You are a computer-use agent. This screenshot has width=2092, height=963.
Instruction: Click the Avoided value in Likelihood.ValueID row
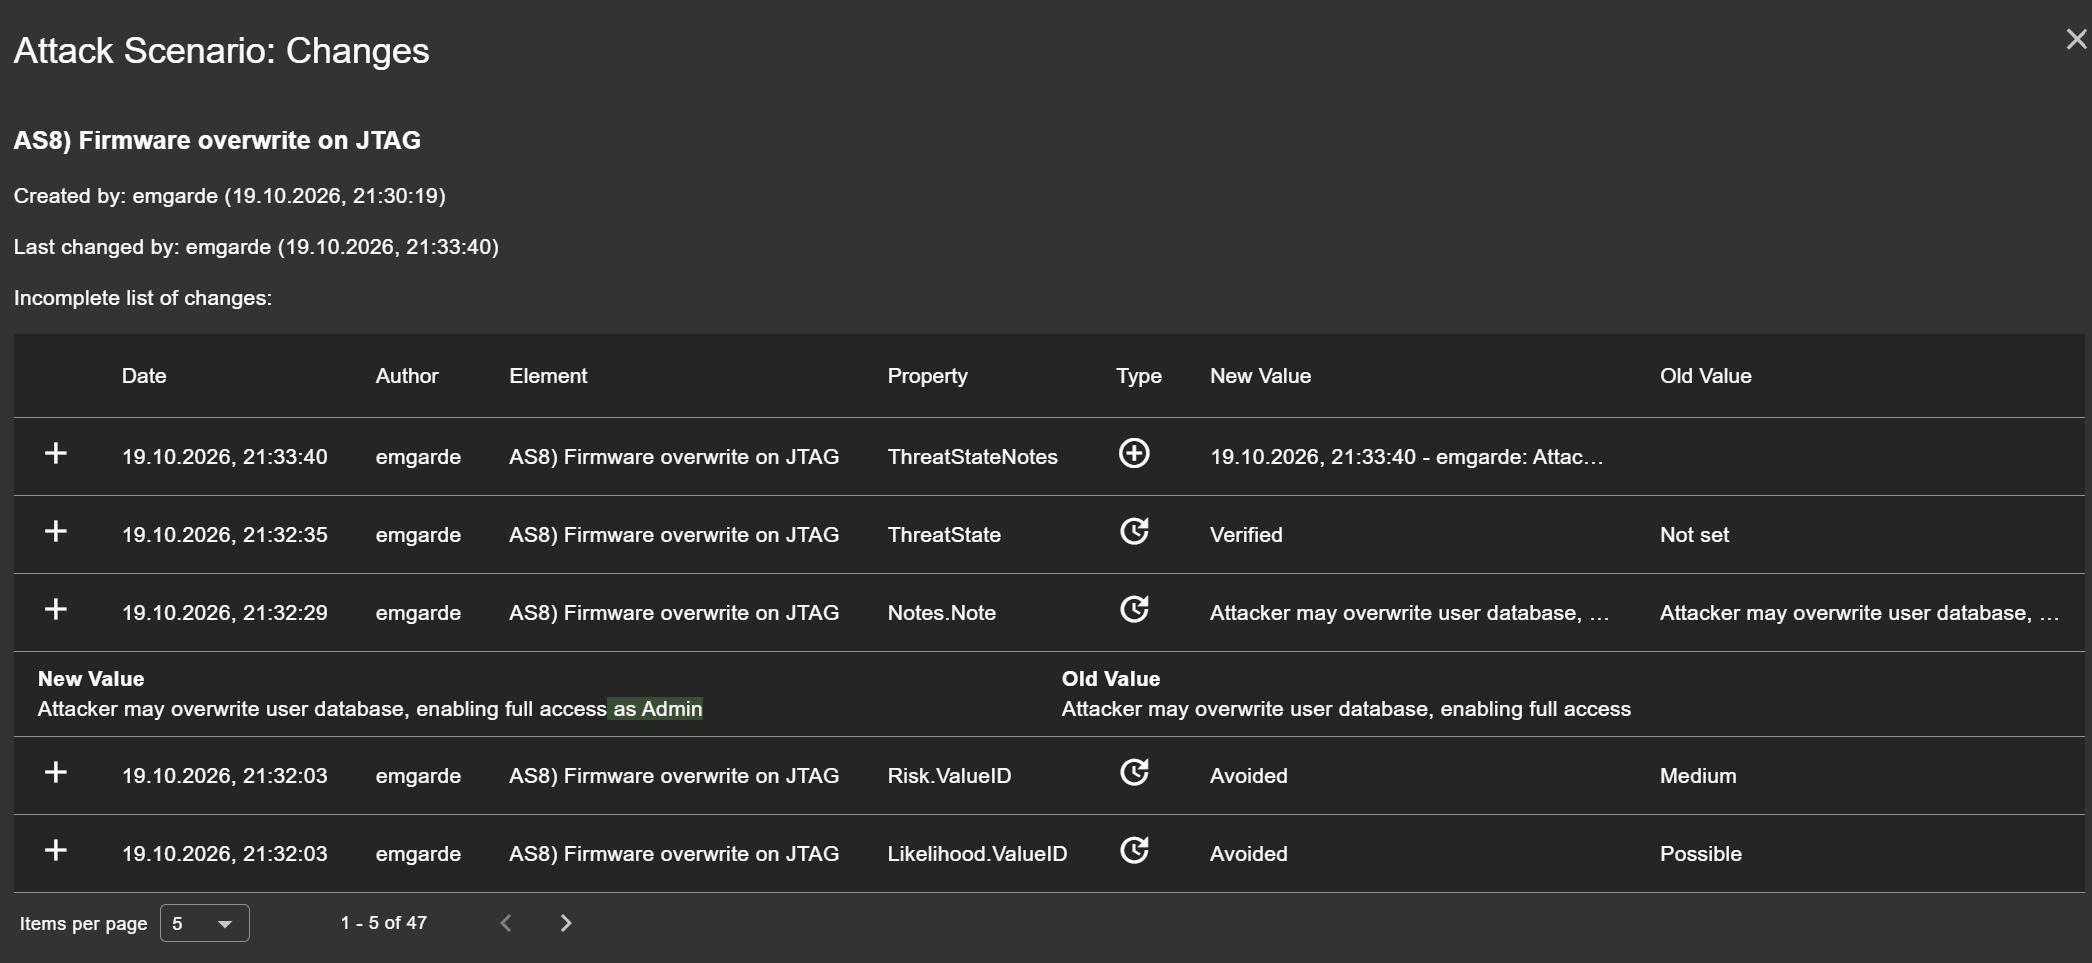point(1249,854)
